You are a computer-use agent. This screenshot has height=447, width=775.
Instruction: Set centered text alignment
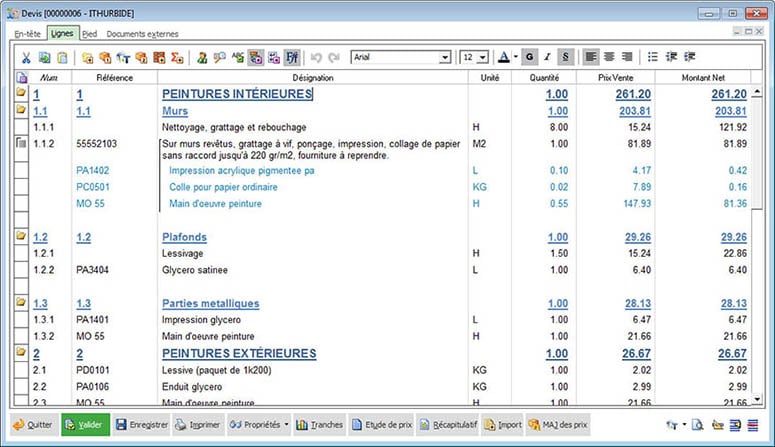point(609,57)
